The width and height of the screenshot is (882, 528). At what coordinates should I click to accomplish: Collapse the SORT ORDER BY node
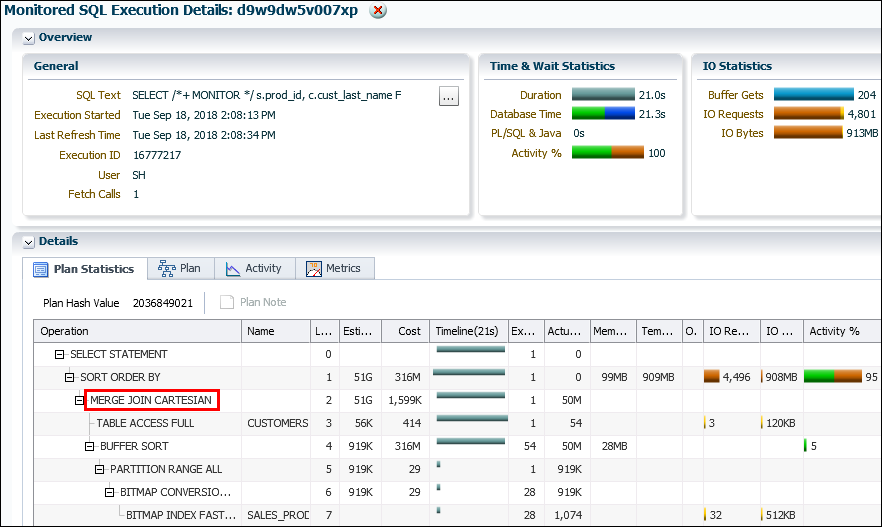[69, 377]
